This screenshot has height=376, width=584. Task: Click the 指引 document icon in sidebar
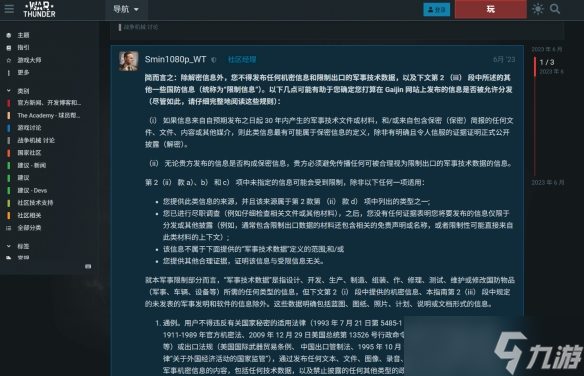9,48
